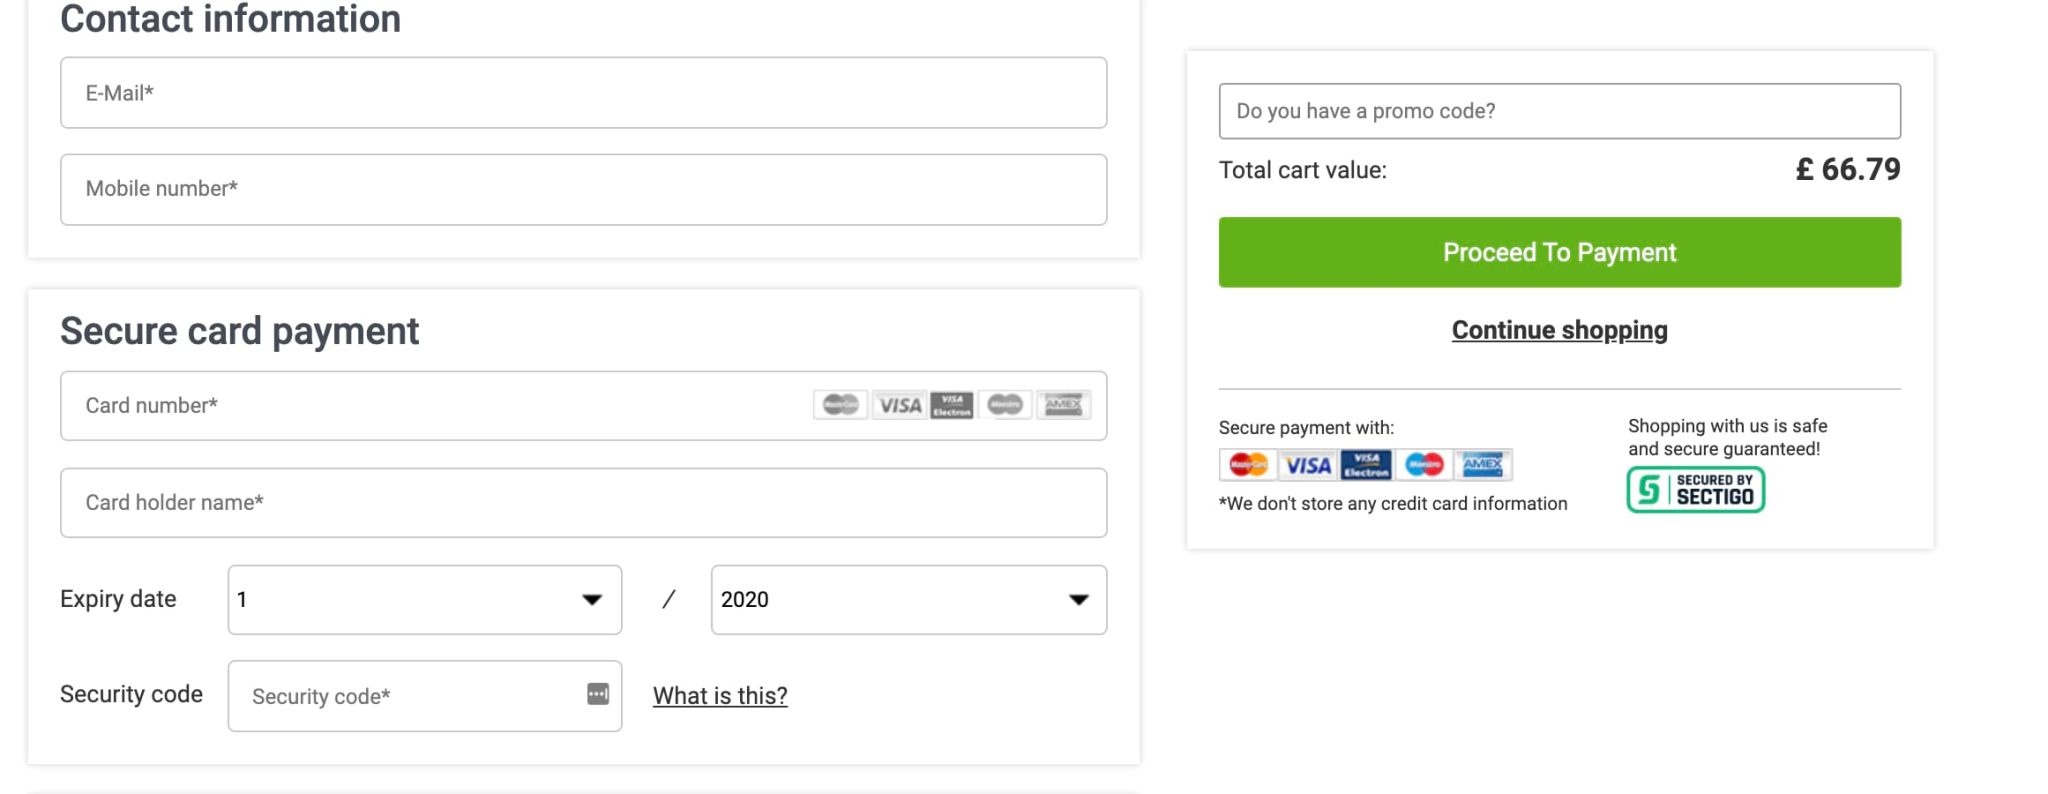Screen dimensions: 2048x794
Task: Click the grey VISA Electron icon in card field
Action: click(952, 405)
